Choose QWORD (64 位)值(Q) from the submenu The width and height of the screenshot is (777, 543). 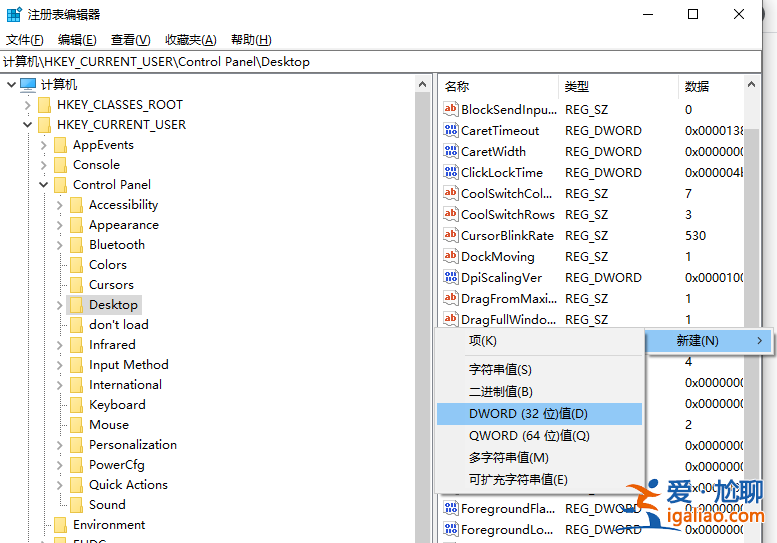click(x=539, y=436)
